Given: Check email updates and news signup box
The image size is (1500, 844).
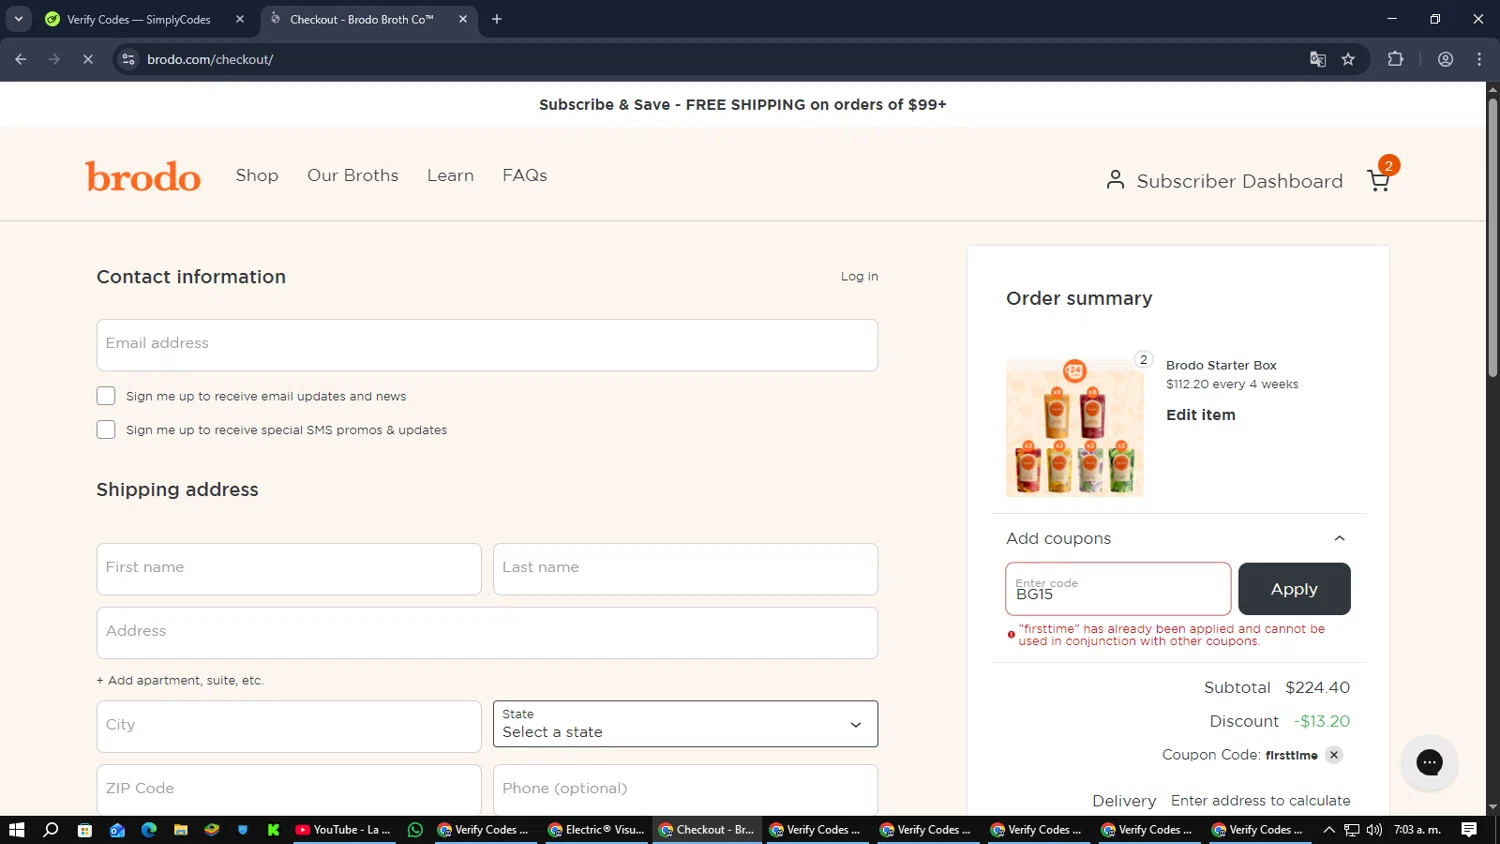Looking at the screenshot, I should [x=106, y=396].
